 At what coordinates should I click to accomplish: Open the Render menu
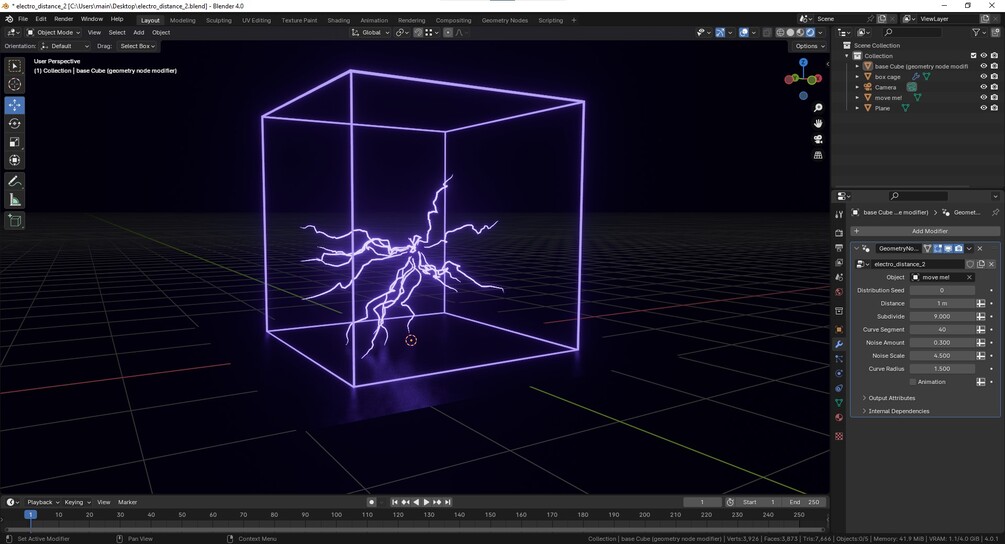[x=63, y=19]
